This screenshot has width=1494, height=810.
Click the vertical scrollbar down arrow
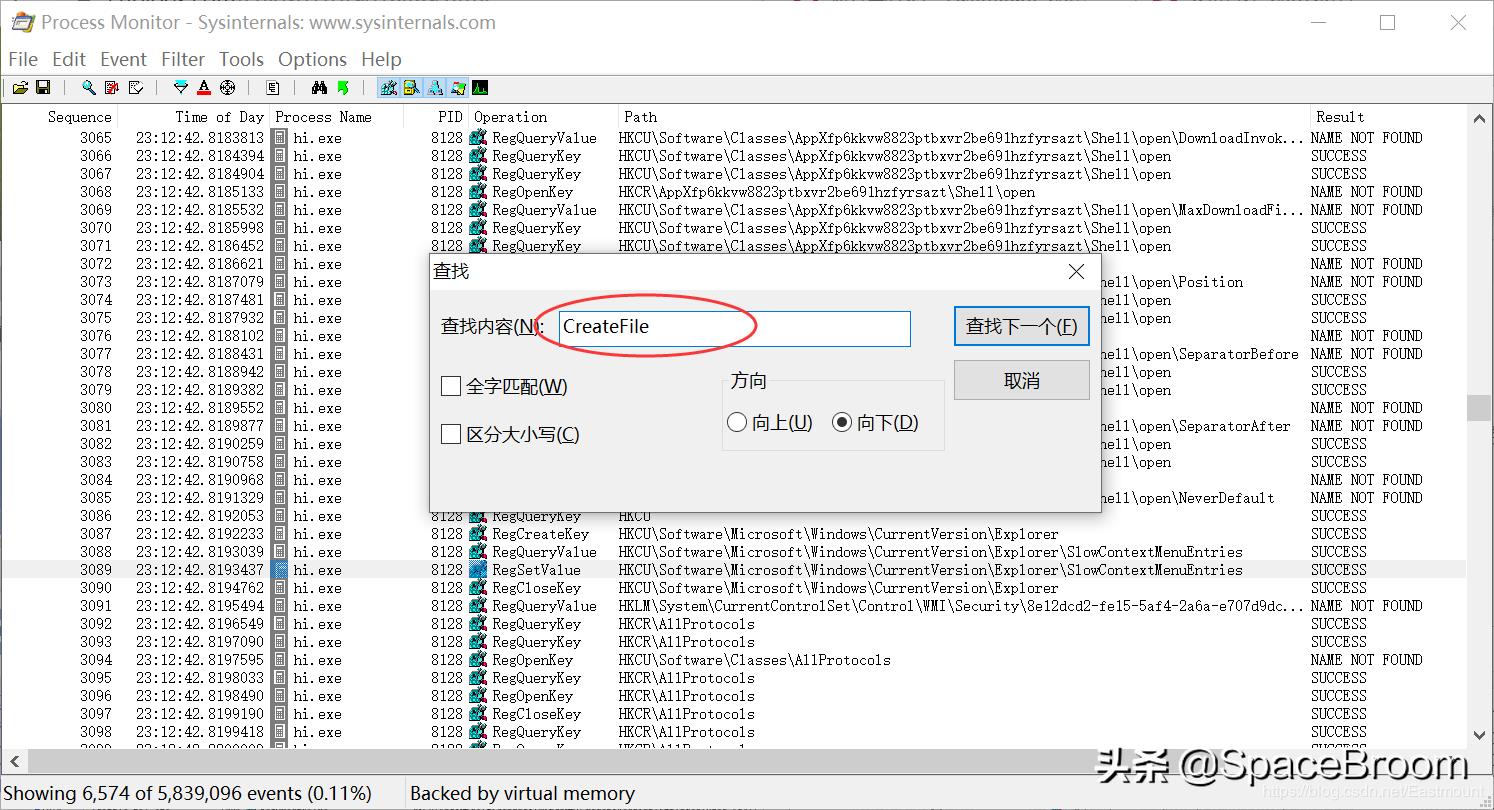tap(1479, 735)
